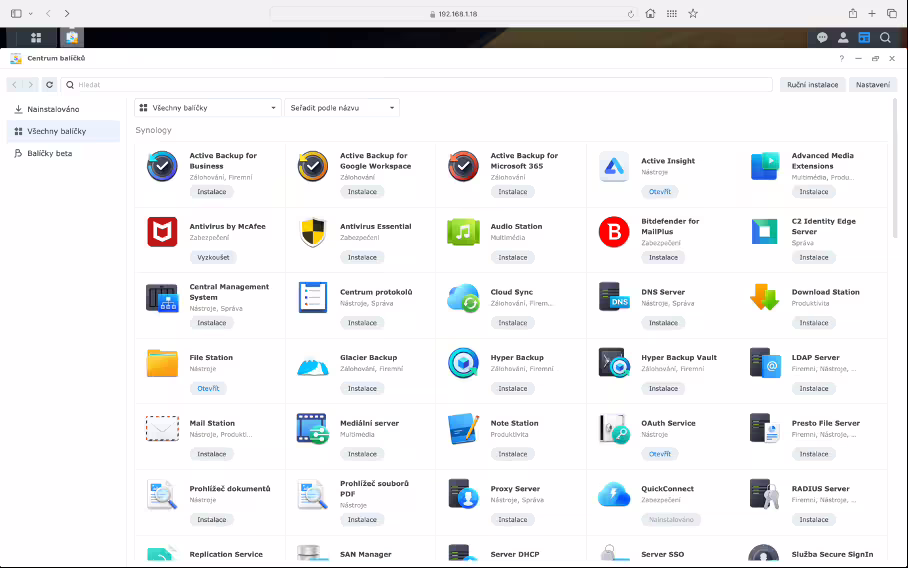Click the 'Mediální server' package title
This screenshot has width=908, height=568.
click(x=369, y=423)
